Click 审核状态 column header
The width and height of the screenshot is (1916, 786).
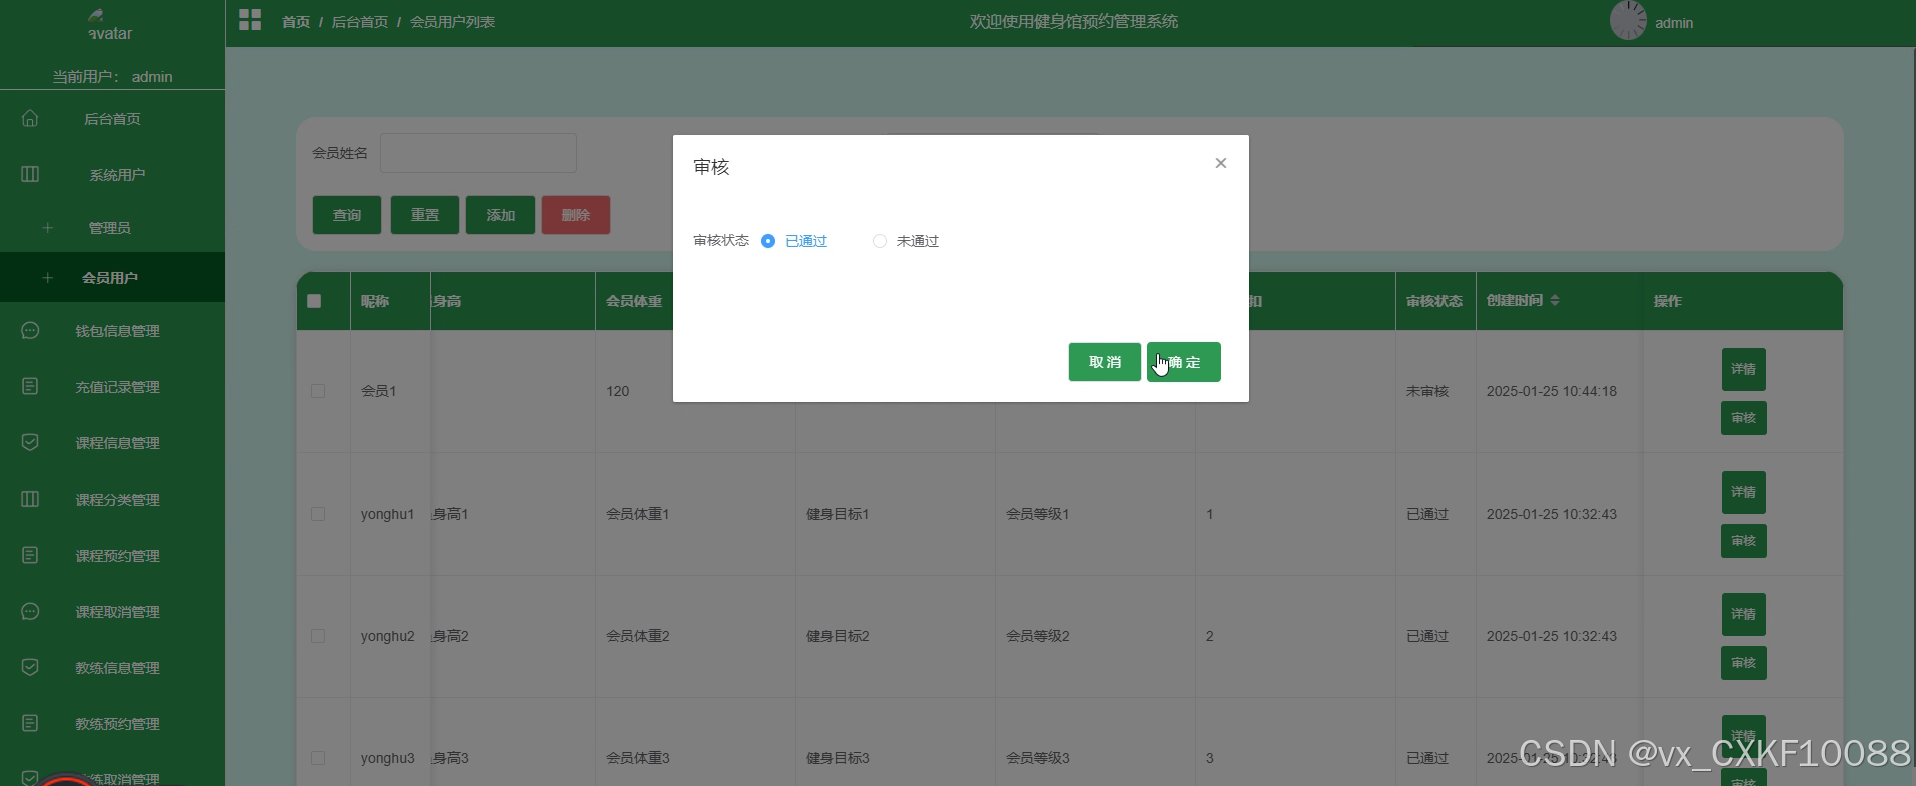[x=1434, y=301]
